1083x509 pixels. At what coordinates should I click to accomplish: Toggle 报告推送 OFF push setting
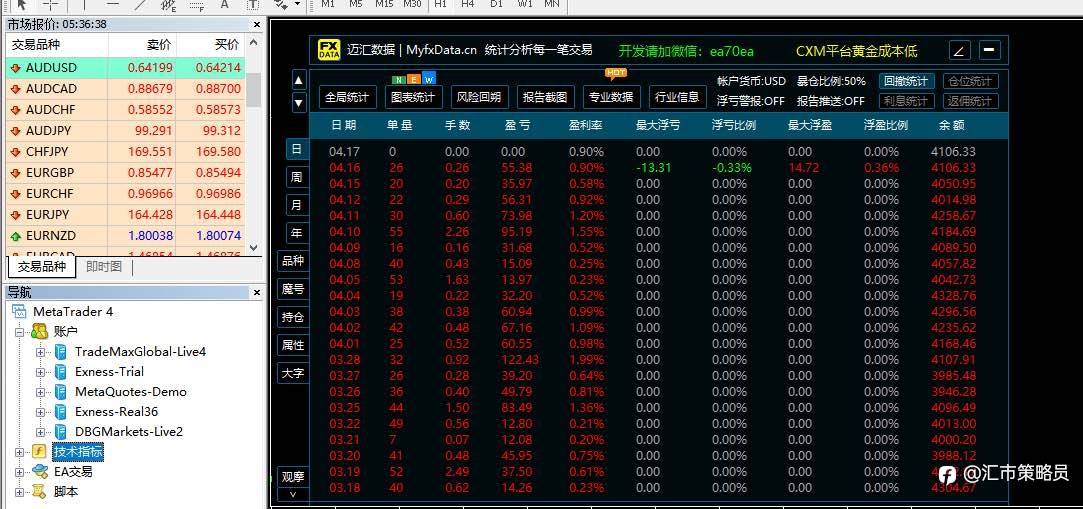pos(831,101)
